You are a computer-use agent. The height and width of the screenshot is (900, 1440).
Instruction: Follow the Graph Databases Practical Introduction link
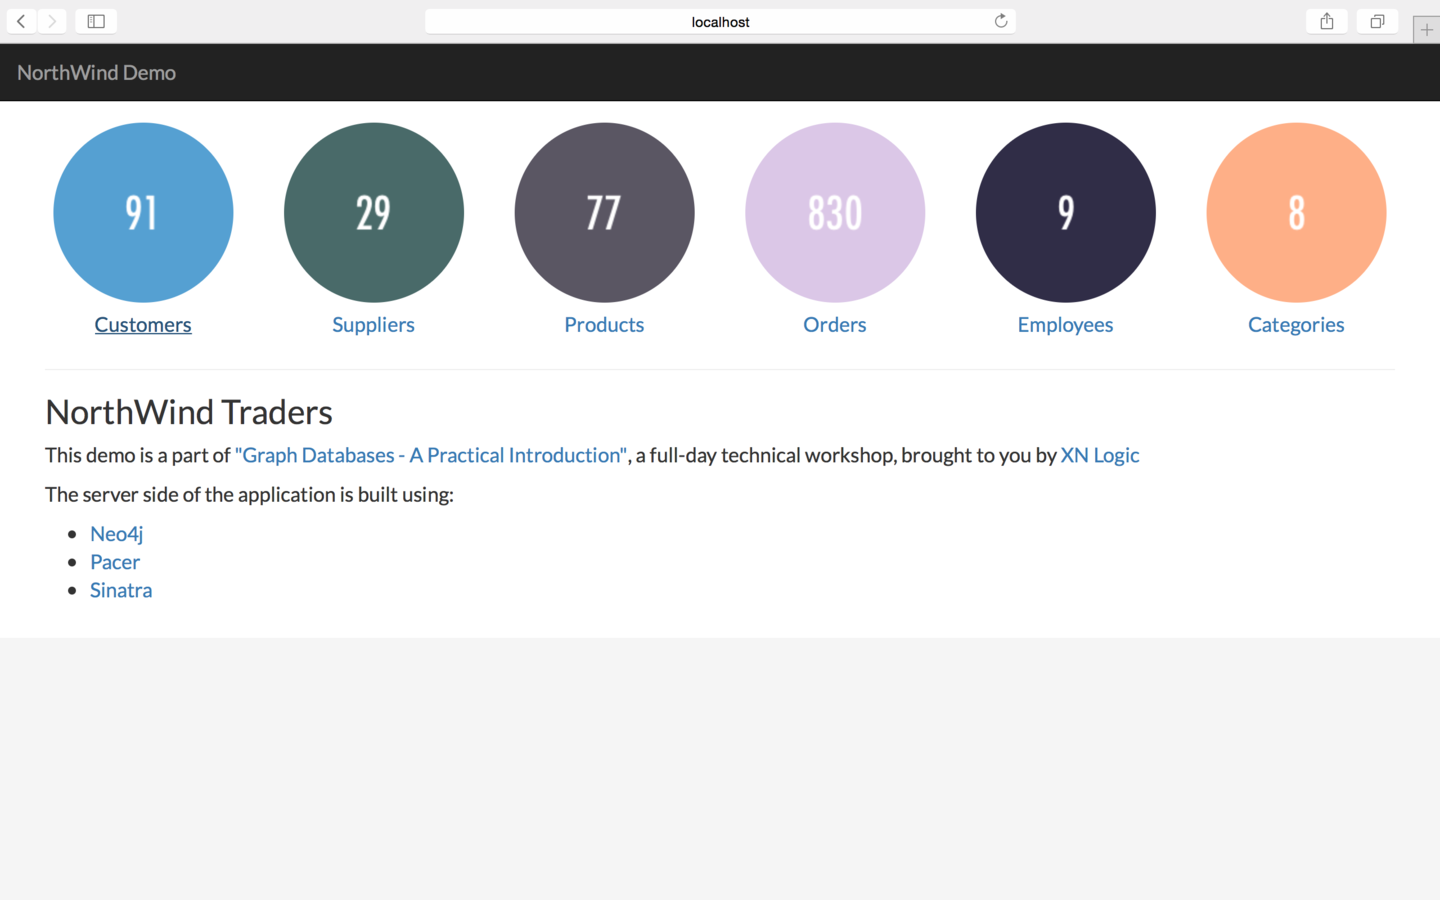(431, 455)
